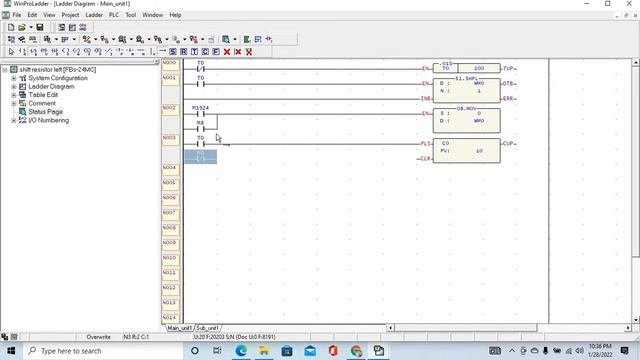
Task: Click vertical scrollbar down arrow
Action: 636,320
